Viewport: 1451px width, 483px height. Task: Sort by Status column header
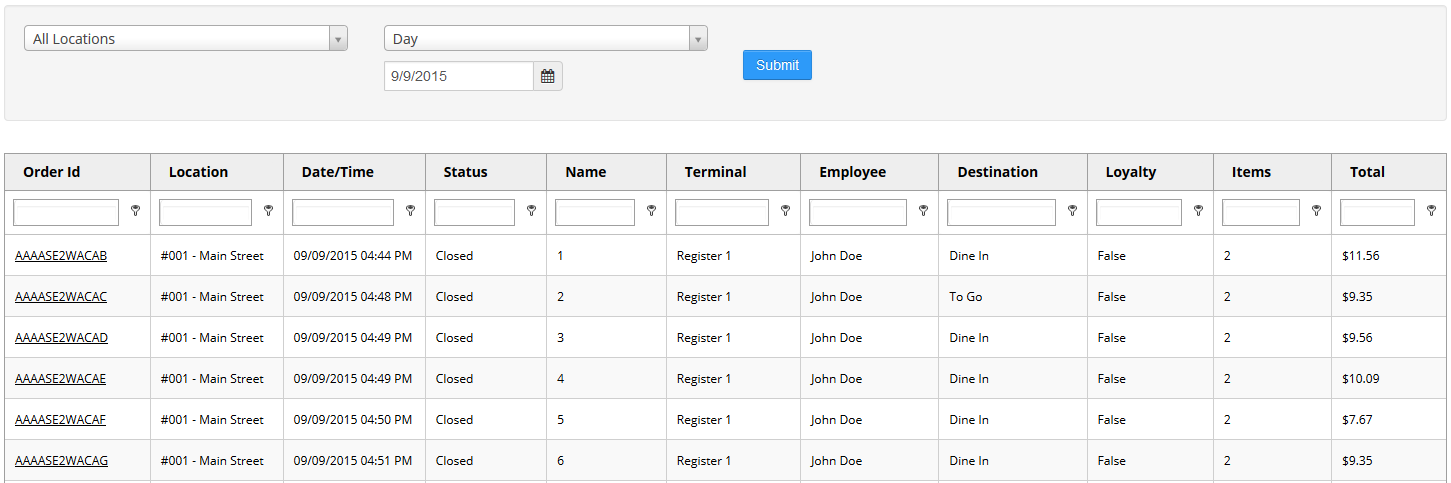[x=486, y=172]
